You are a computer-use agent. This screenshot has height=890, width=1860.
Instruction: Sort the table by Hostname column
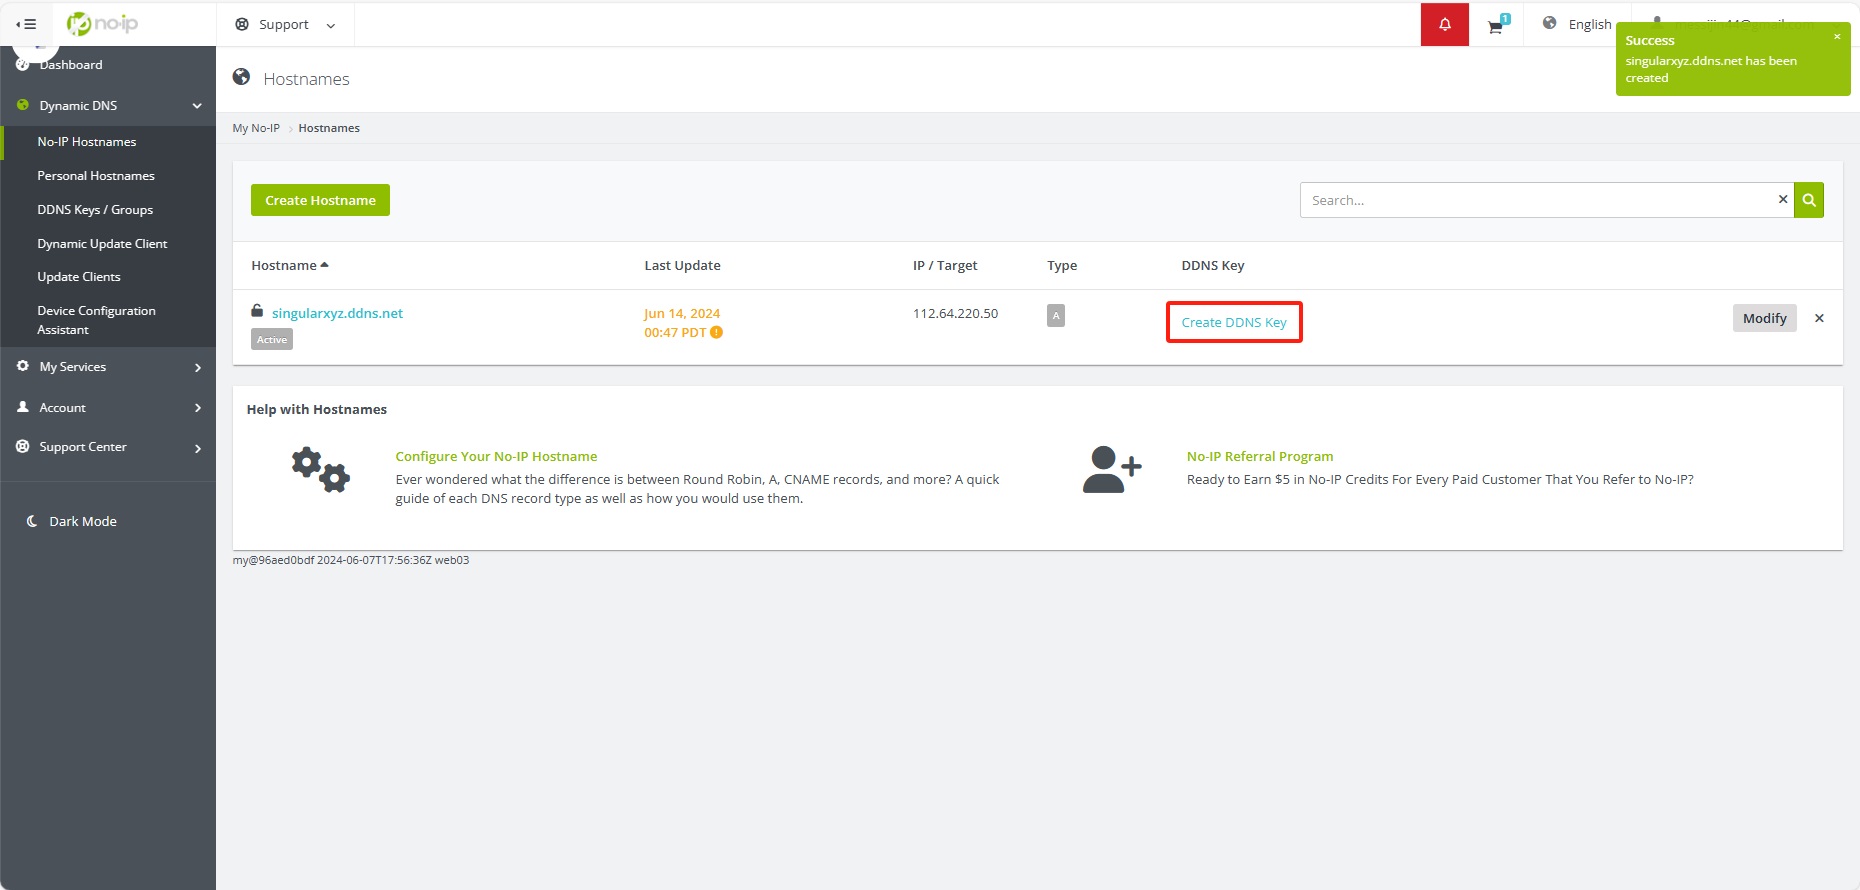(x=289, y=266)
